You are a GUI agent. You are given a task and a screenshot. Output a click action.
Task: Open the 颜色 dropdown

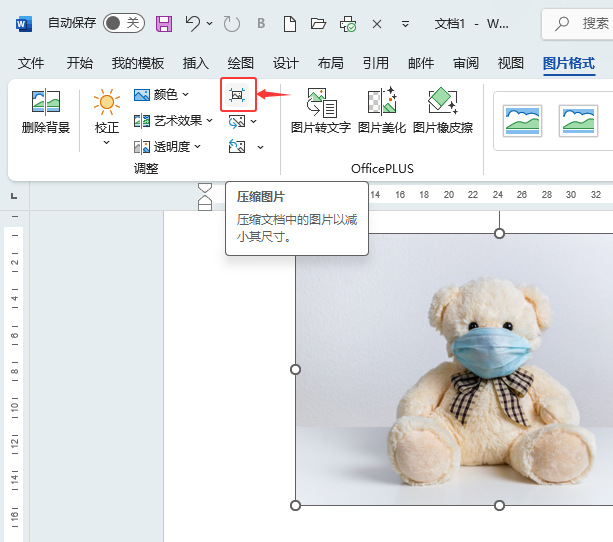point(161,95)
